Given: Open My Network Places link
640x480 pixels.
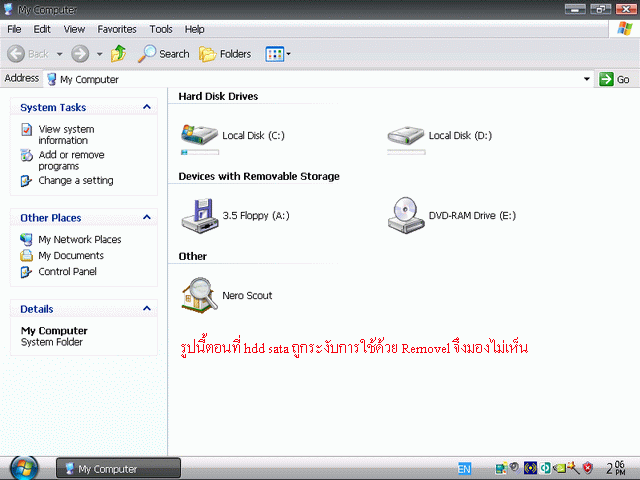Looking at the screenshot, I should tap(80, 239).
